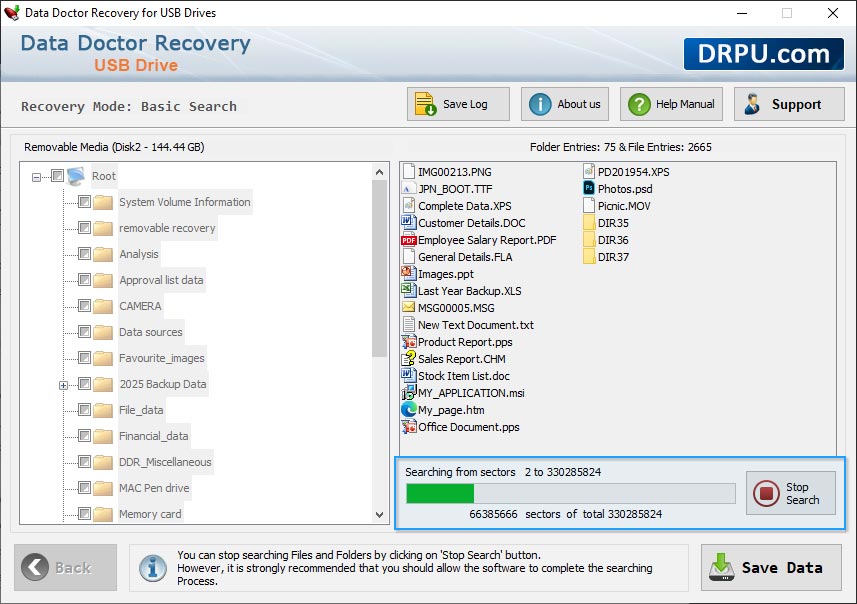Select the DIR37 folder icon

(x=589, y=256)
